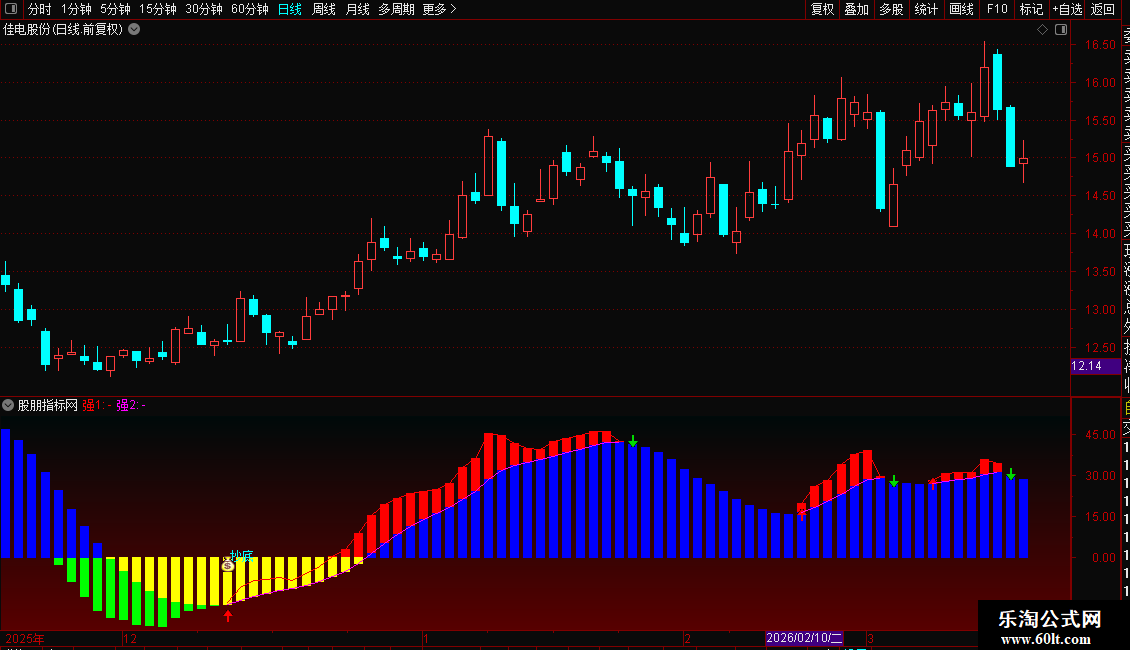This screenshot has height=650, width=1130.
Task: Click the panel layout icon at top-left
Action: click(x=11, y=9)
